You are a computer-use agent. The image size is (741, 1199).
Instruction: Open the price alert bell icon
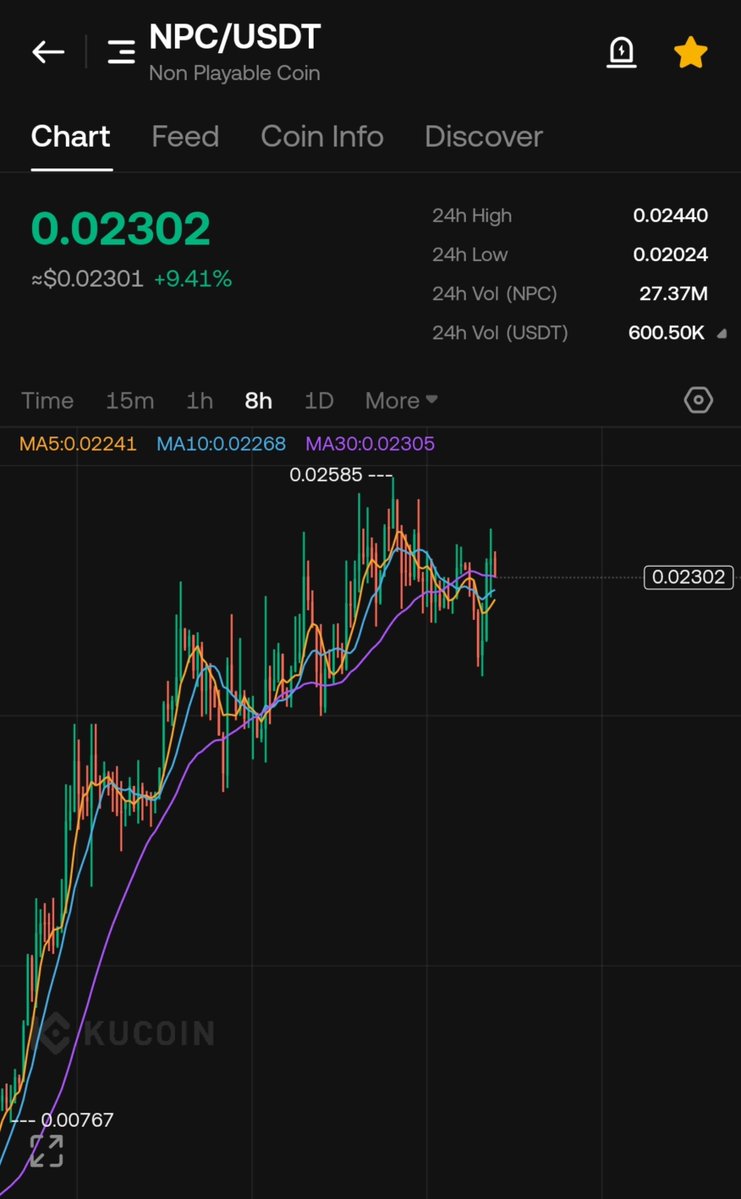[x=622, y=53]
